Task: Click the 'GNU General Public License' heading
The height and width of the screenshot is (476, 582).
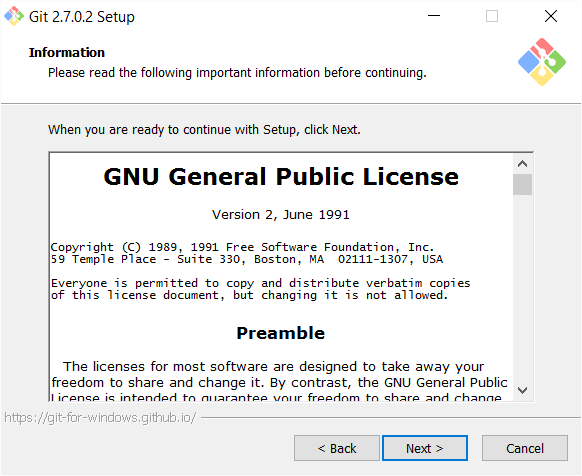Action: [x=281, y=176]
